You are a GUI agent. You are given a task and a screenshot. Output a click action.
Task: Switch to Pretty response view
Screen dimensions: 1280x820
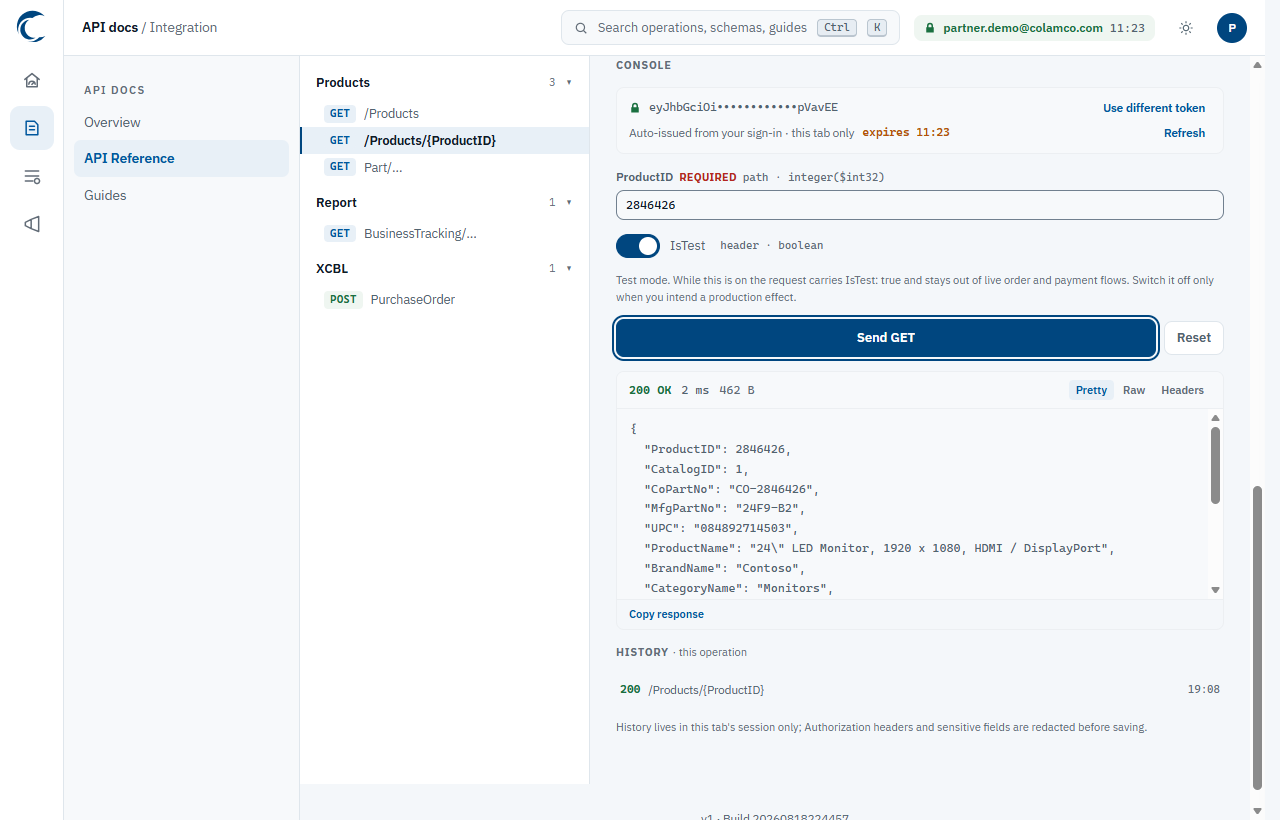click(x=1091, y=390)
